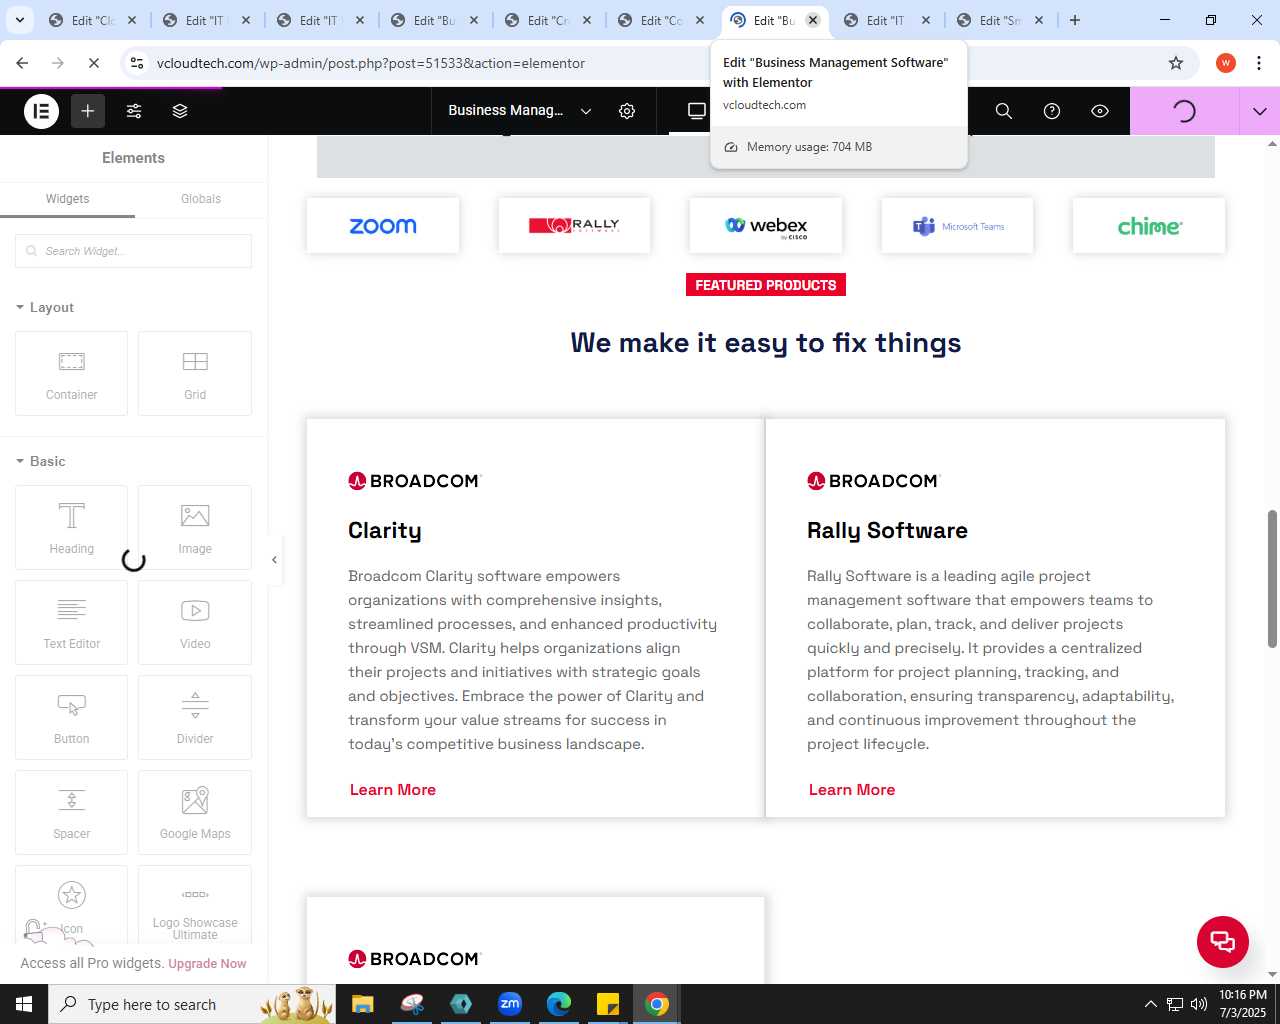Open a new browser tab
The image size is (1280, 1024).
(x=1075, y=20)
